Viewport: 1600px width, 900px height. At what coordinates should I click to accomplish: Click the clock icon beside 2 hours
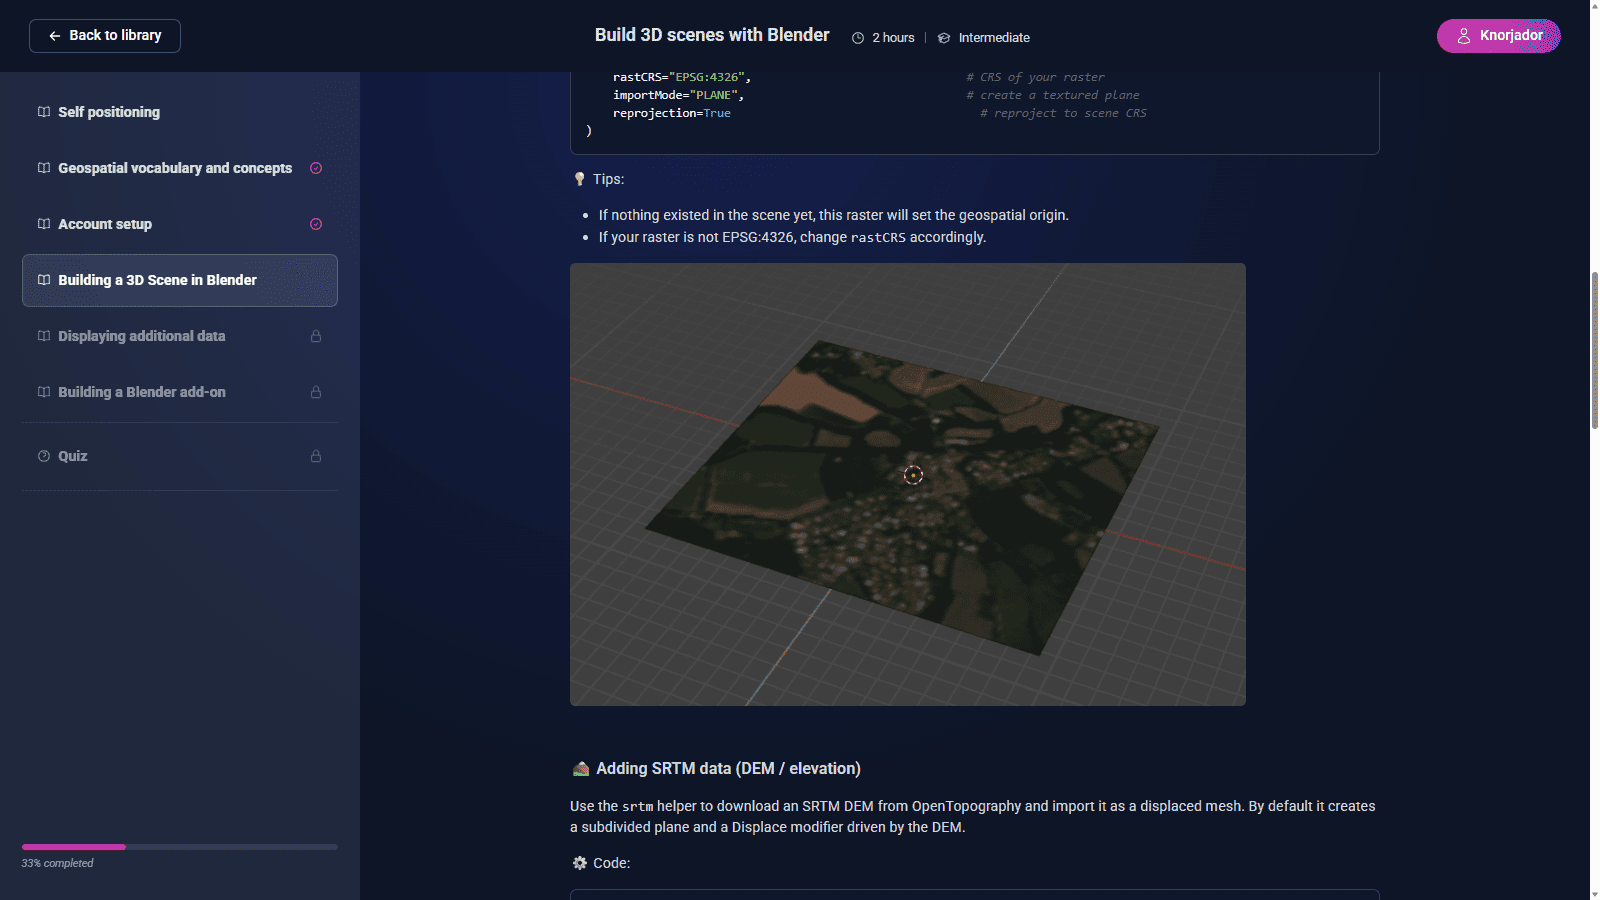click(858, 38)
